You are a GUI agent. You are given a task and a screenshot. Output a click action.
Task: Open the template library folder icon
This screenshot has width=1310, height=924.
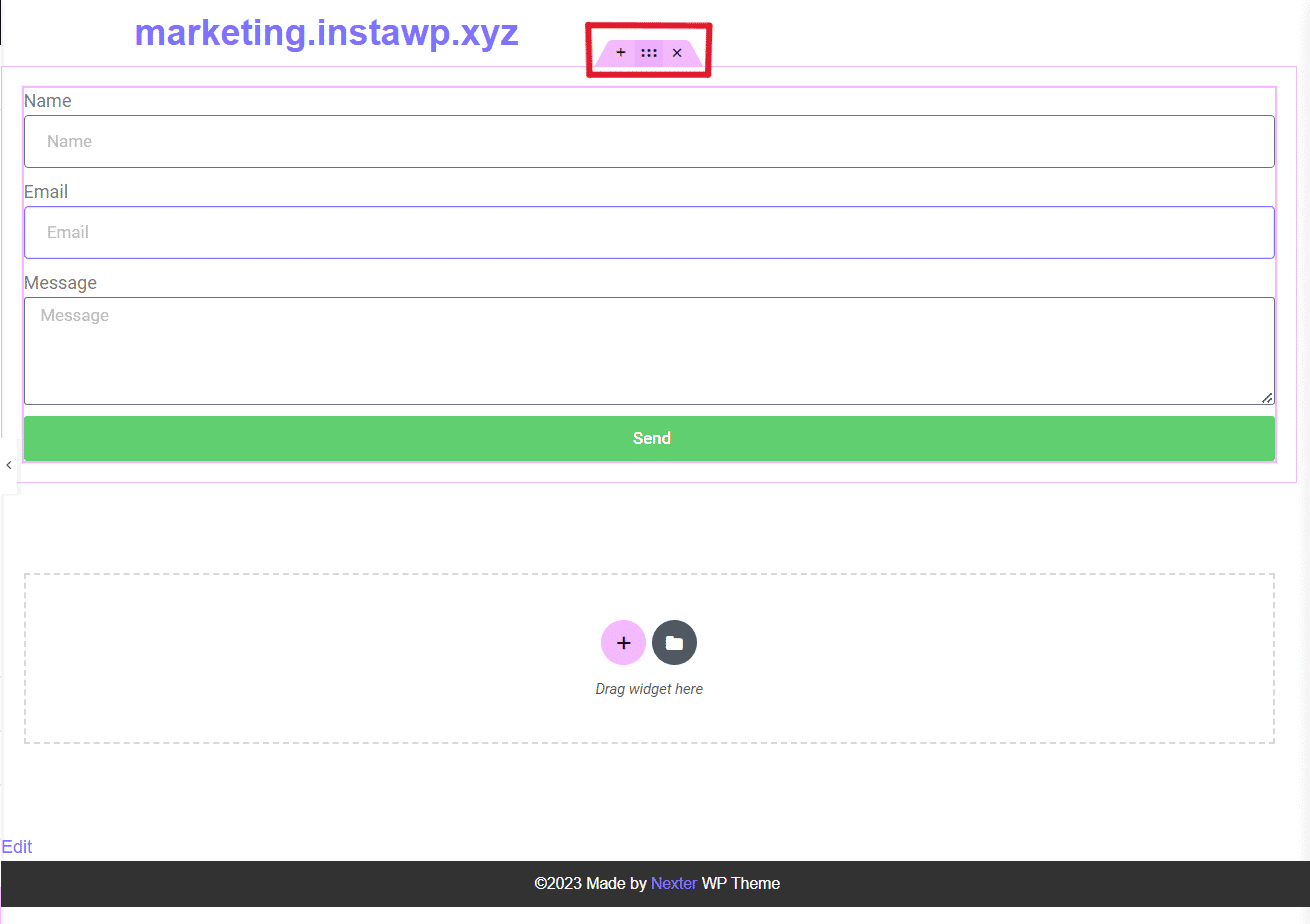click(674, 642)
